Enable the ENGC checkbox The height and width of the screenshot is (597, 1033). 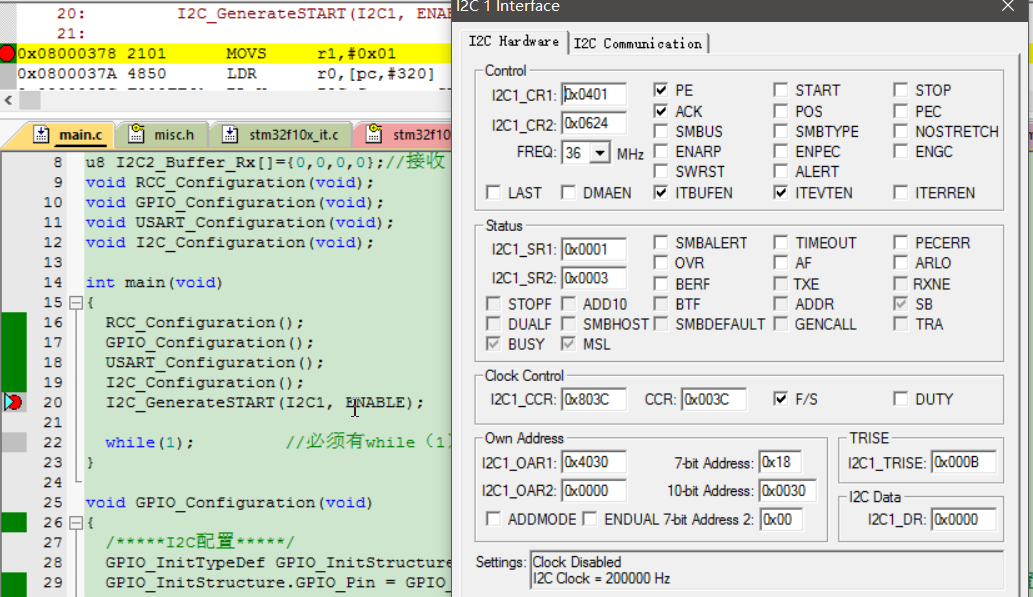click(901, 151)
